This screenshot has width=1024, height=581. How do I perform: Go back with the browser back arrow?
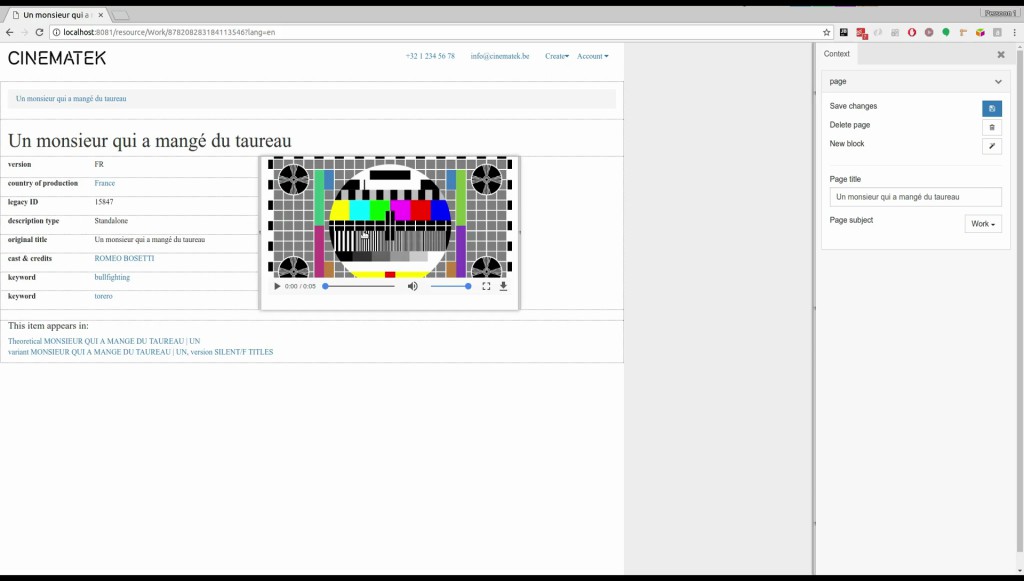[x=9, y=32]
